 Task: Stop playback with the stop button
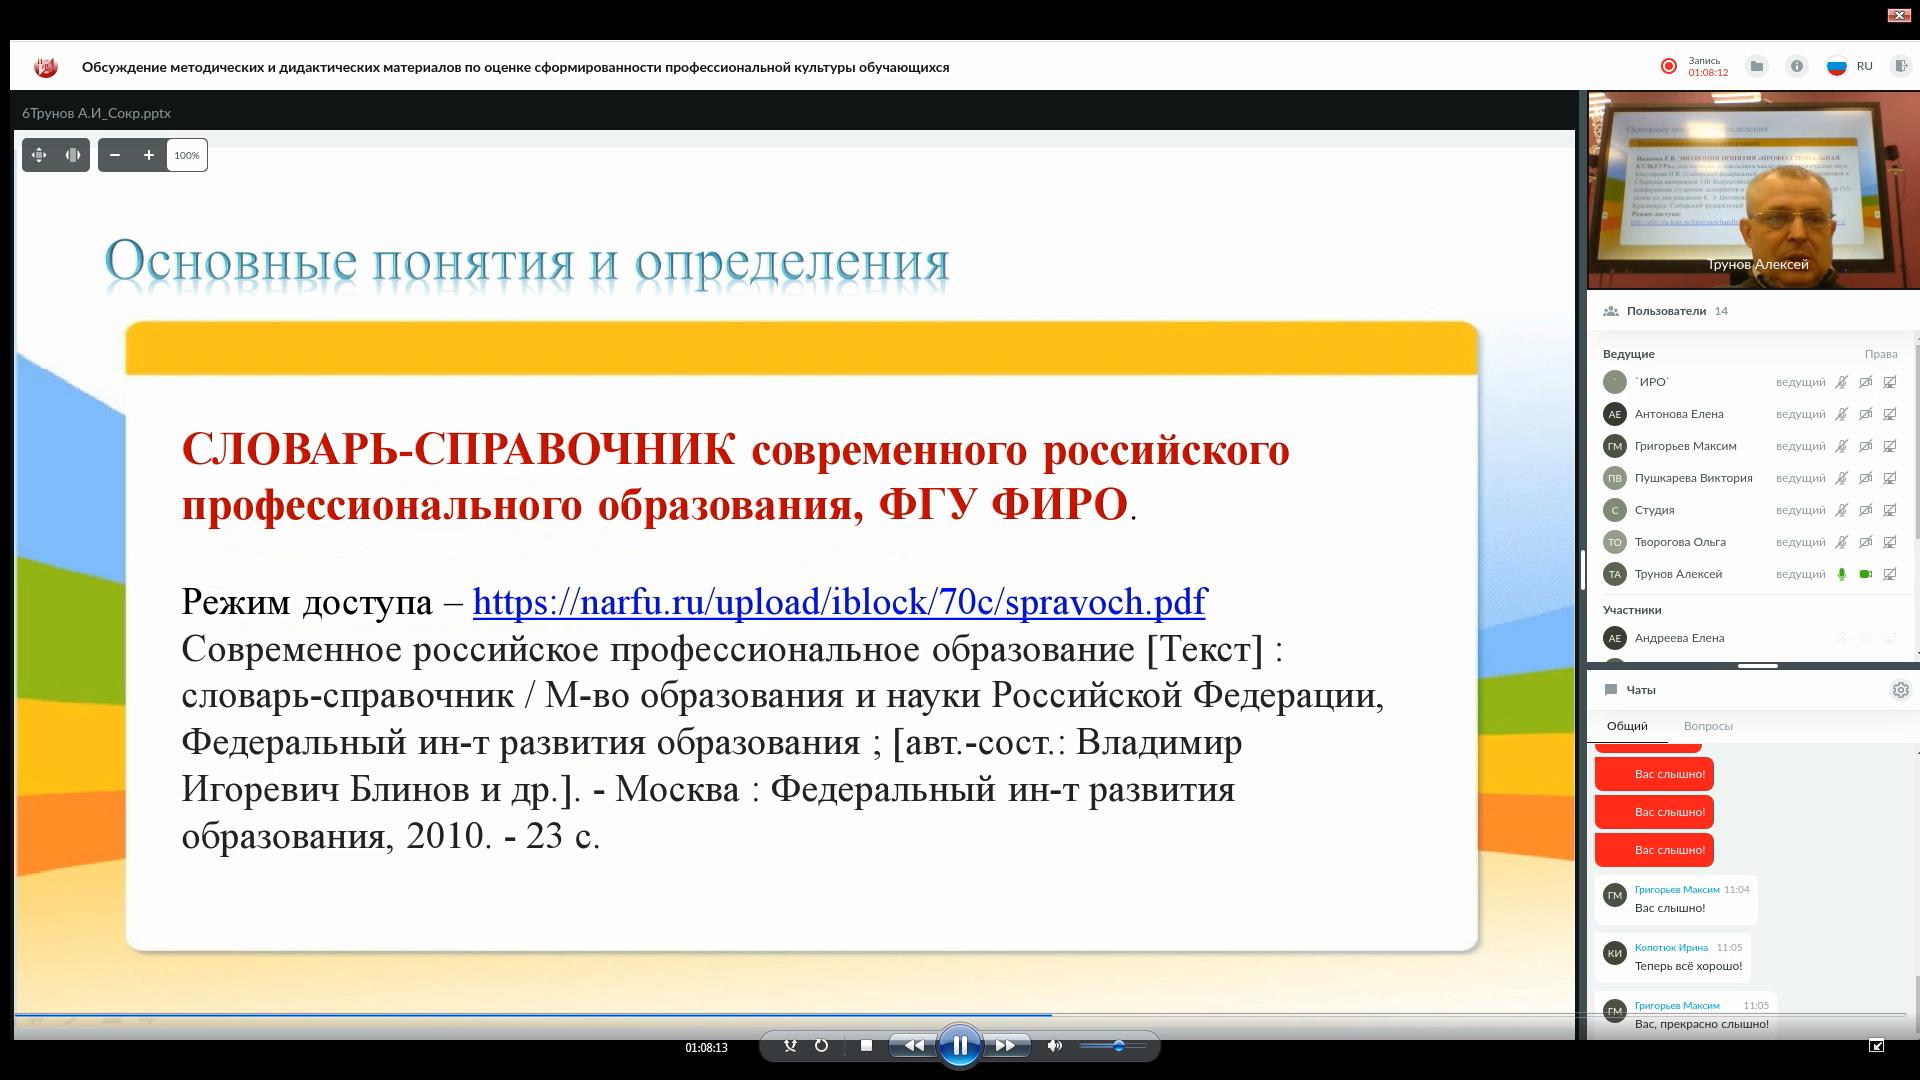click(866, 1046)
